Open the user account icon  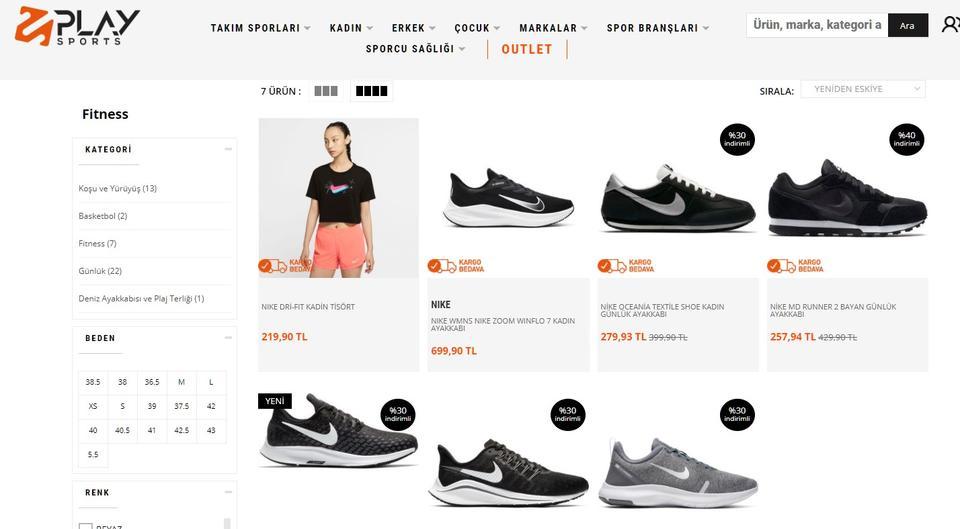(x=951, y=24)
